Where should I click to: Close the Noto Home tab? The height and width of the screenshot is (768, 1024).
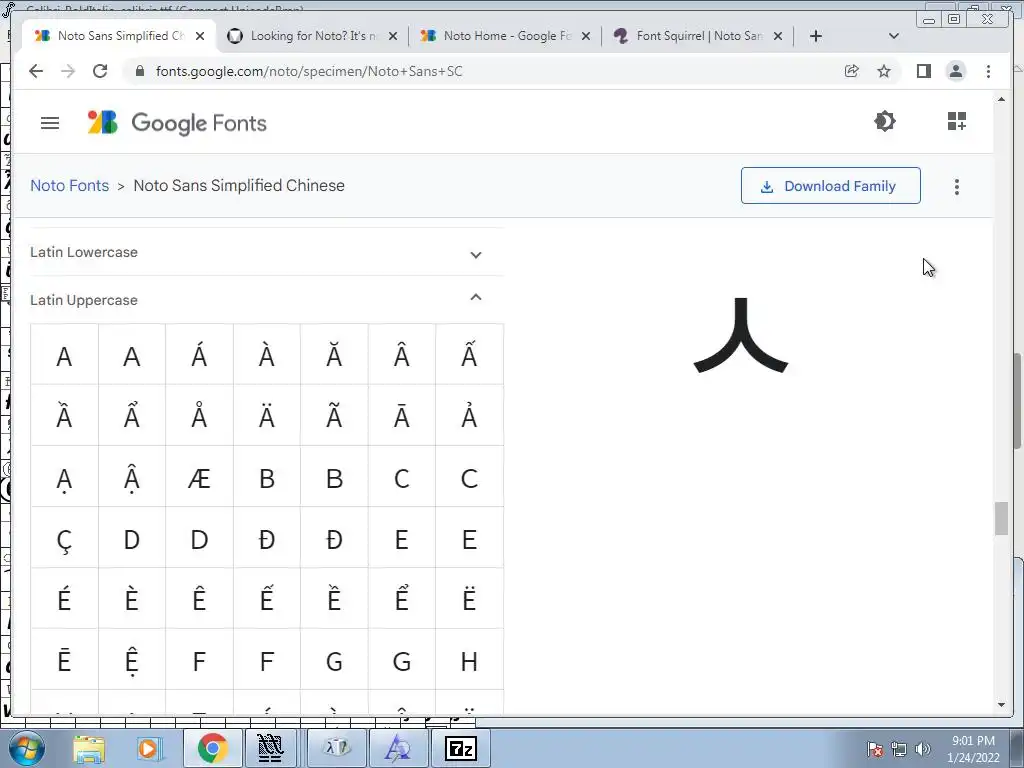[586, 37]
